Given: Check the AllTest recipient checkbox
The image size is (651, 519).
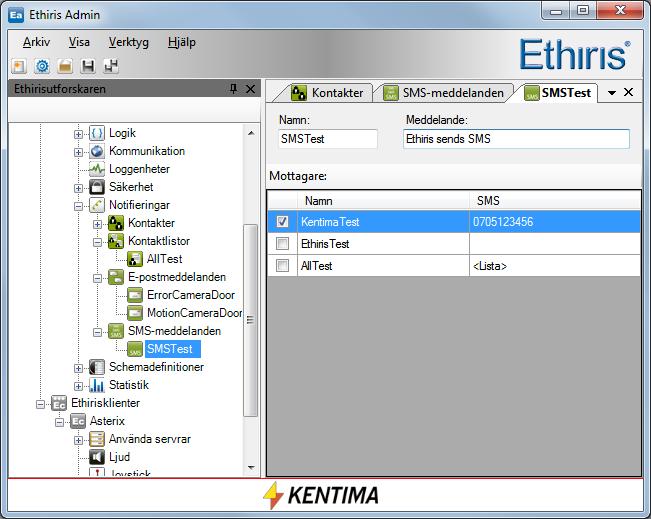Looking at the screenshot, I should point(282,265).
